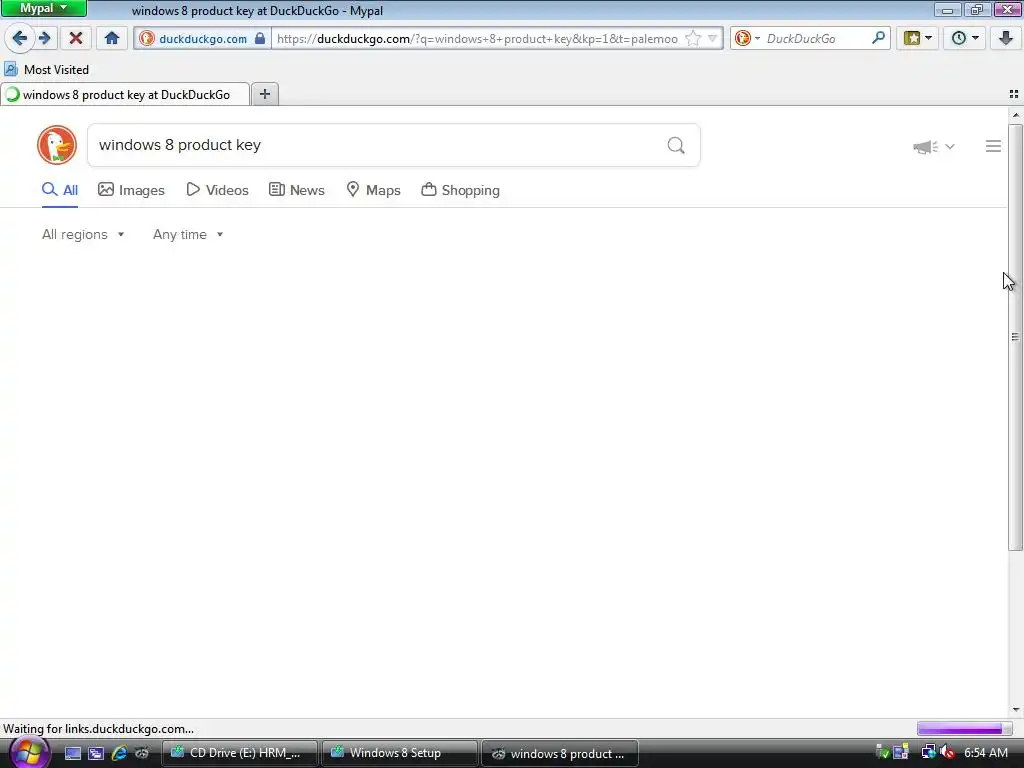Switch to the Maps tab
This screenshot has height=768, width=1024.
(x=373, y=190)
